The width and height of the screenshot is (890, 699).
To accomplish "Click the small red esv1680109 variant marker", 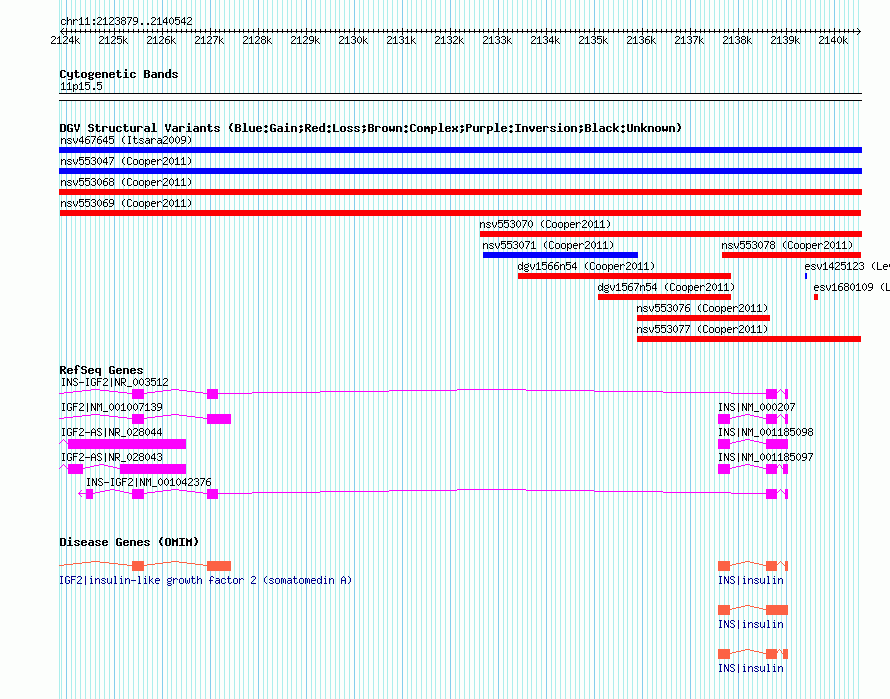I will pyautogui.click(x=816, y=297).
